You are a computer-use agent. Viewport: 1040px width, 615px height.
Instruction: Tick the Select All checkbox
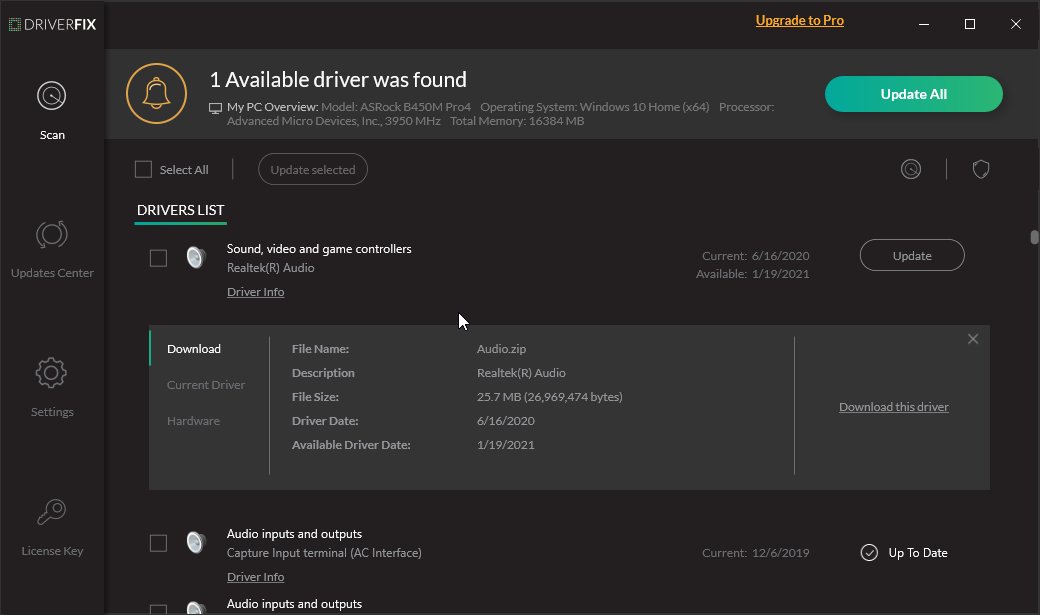click(x=143, y=169)
